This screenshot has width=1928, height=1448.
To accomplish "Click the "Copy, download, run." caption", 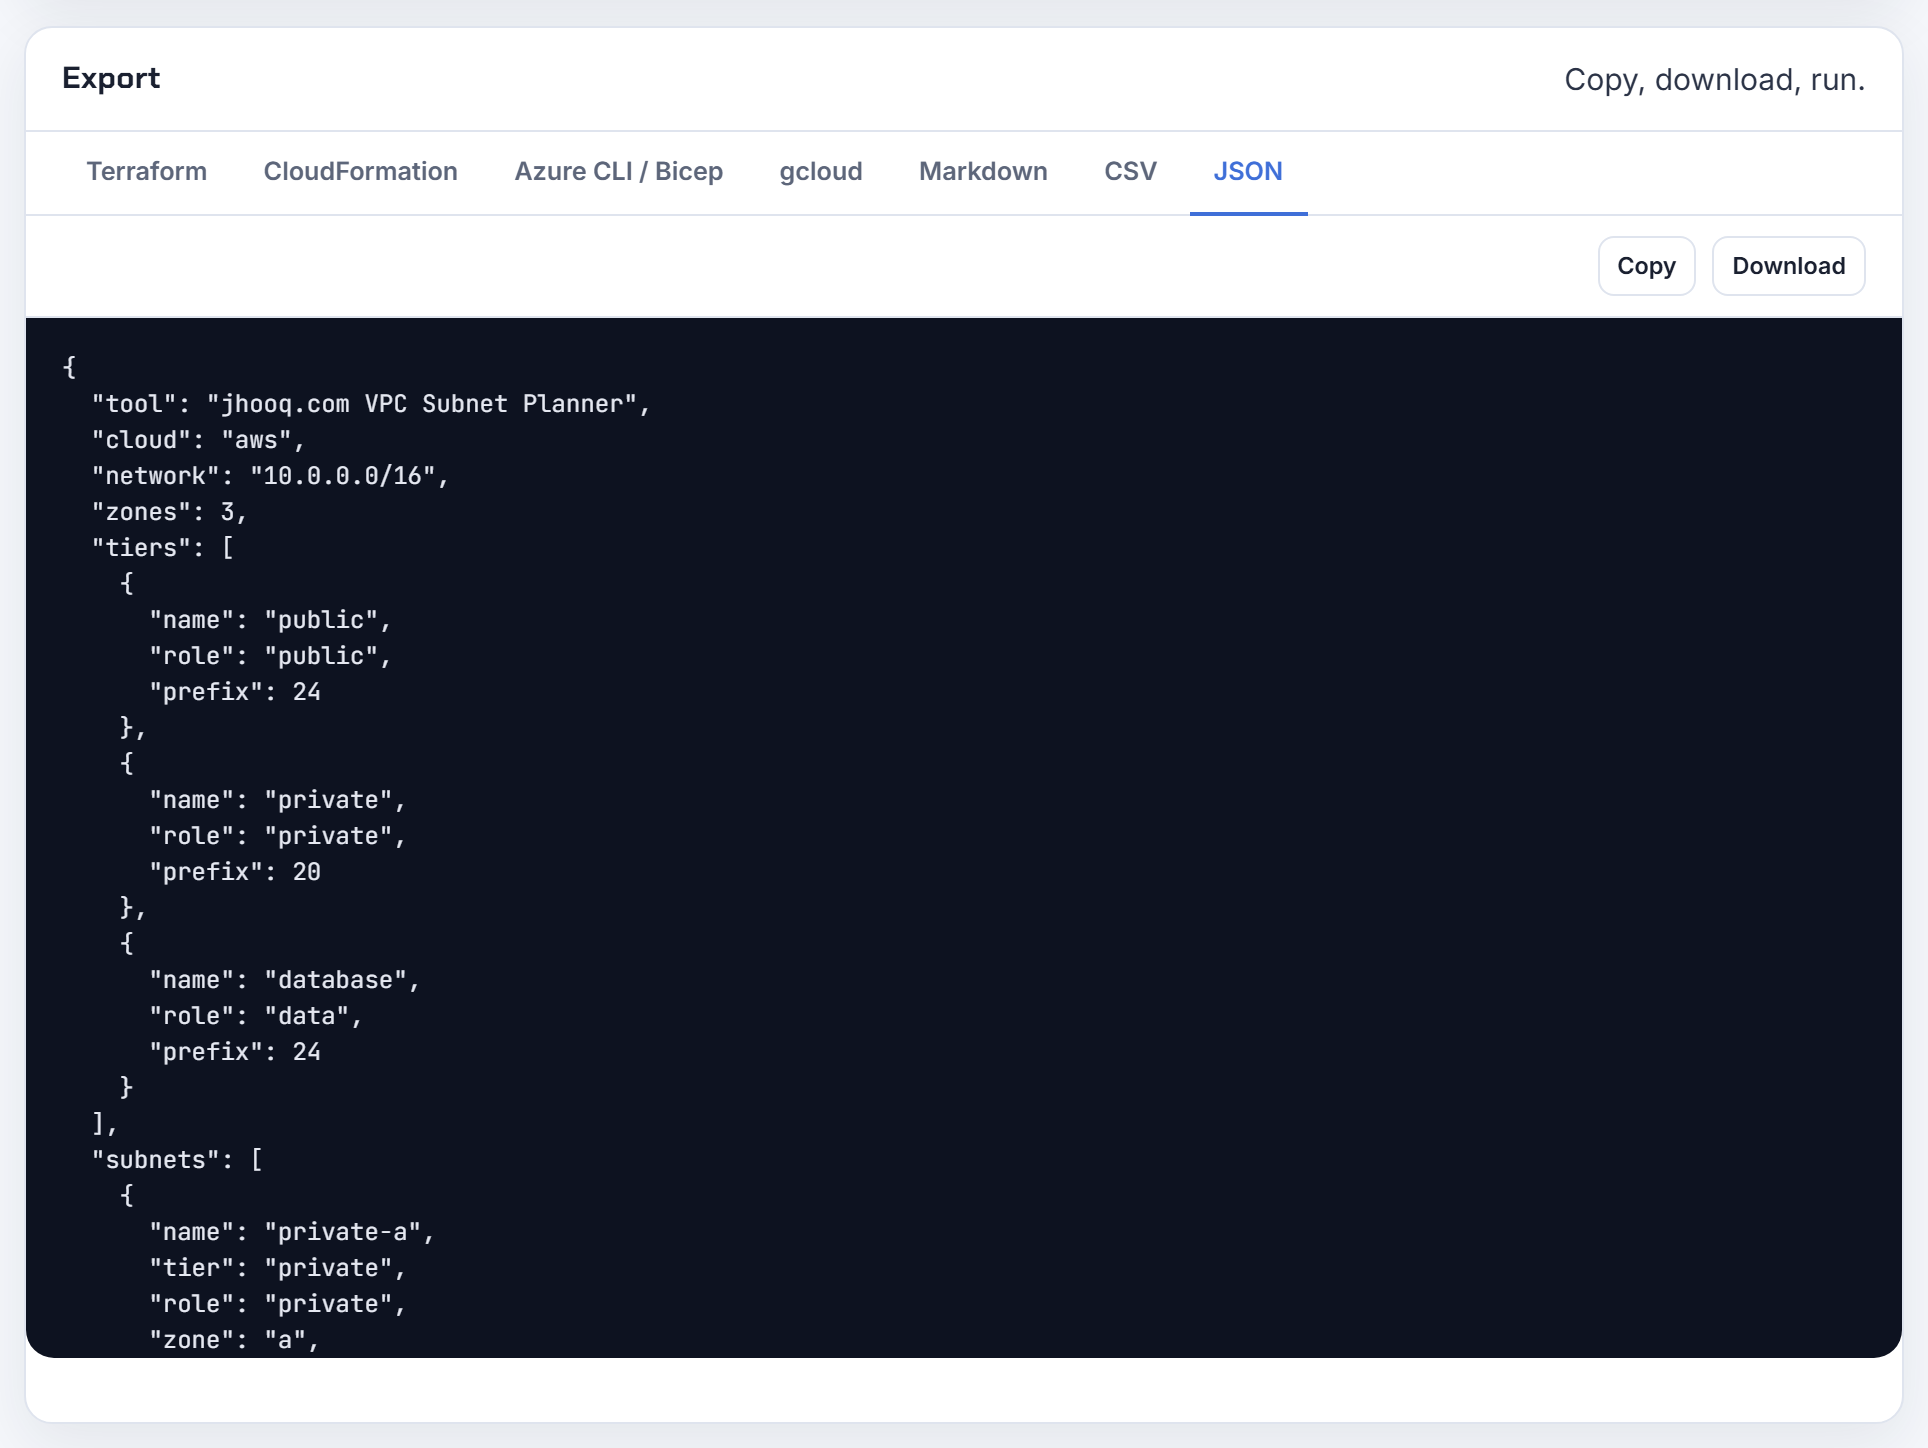I will click(1714, 79).
